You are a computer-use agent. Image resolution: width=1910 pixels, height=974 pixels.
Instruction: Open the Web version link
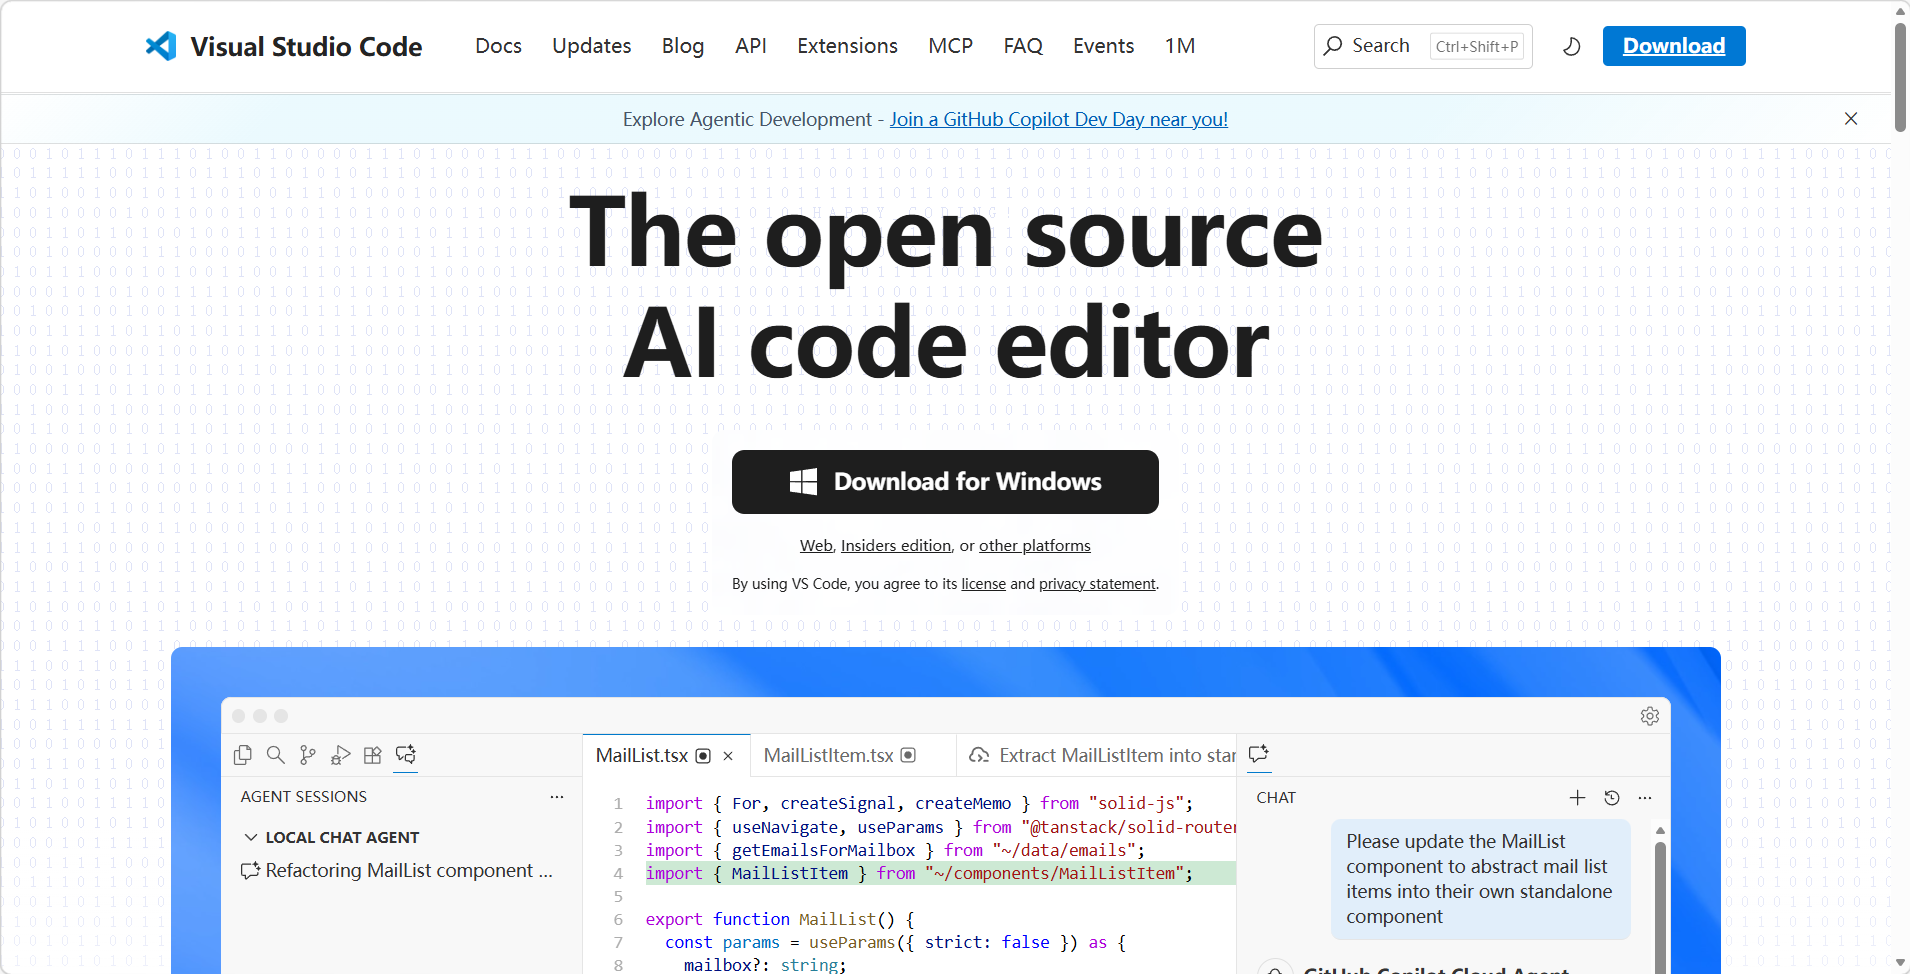(816, 546)
